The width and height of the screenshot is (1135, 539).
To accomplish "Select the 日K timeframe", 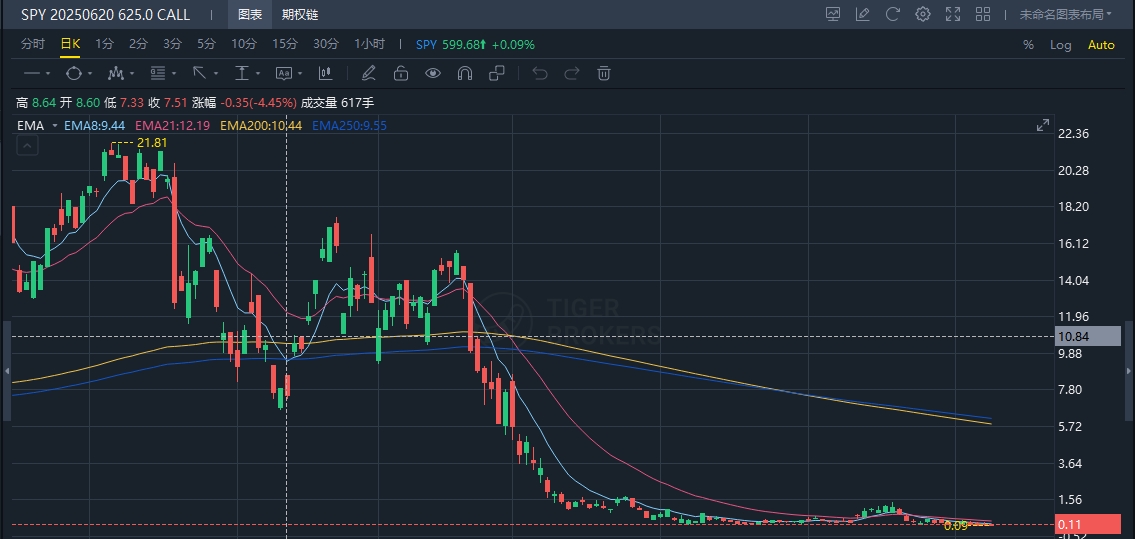I will tap(70, 44).
